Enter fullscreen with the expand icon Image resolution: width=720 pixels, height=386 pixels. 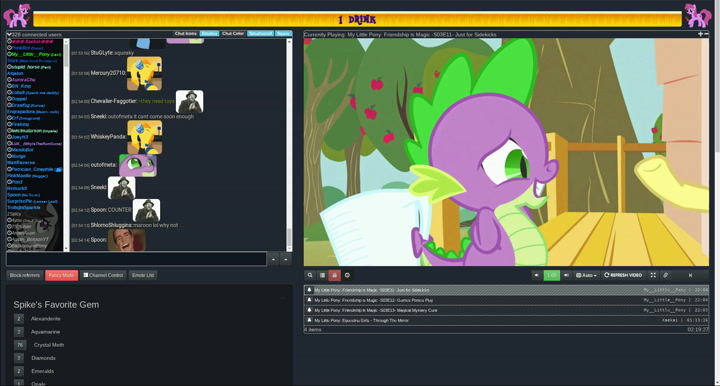[653, 275]
